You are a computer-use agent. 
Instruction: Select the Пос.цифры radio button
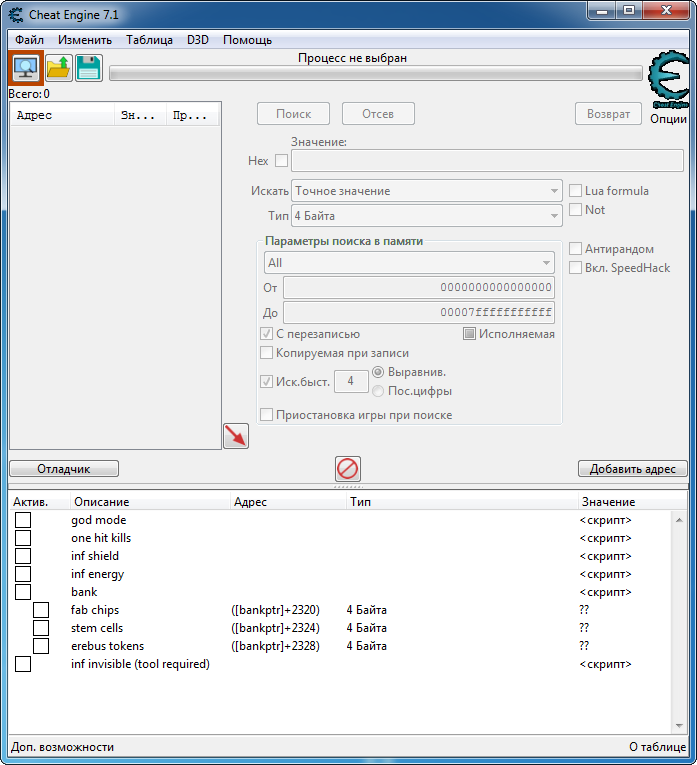tap(378, 391)
